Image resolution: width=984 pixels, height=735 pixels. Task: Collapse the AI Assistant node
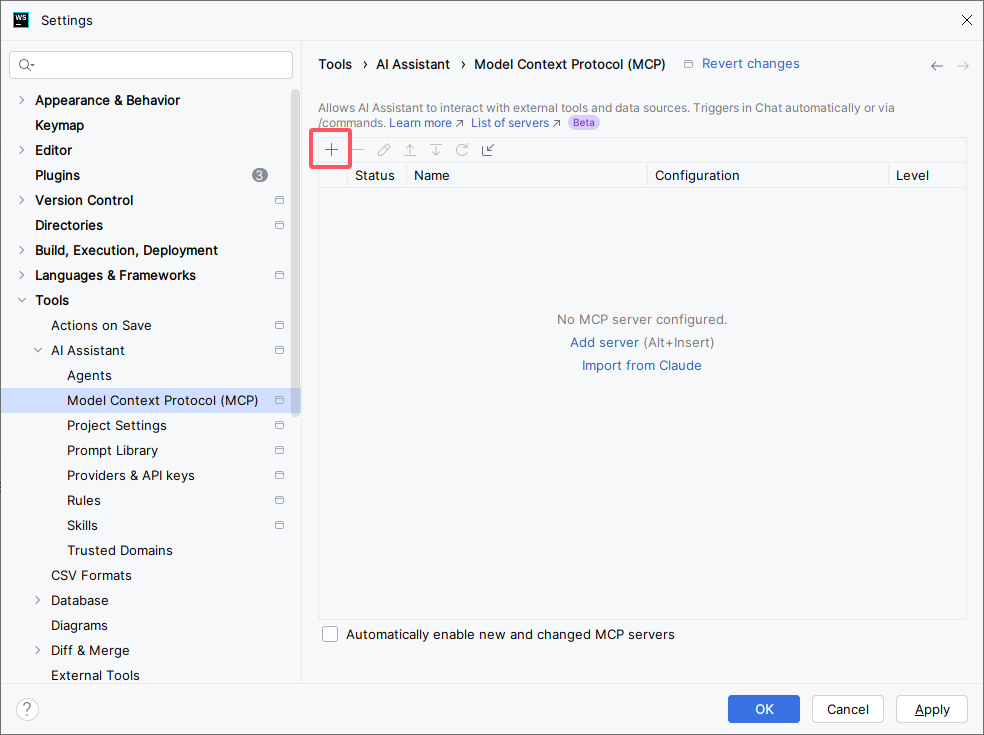tap(38, 350)
